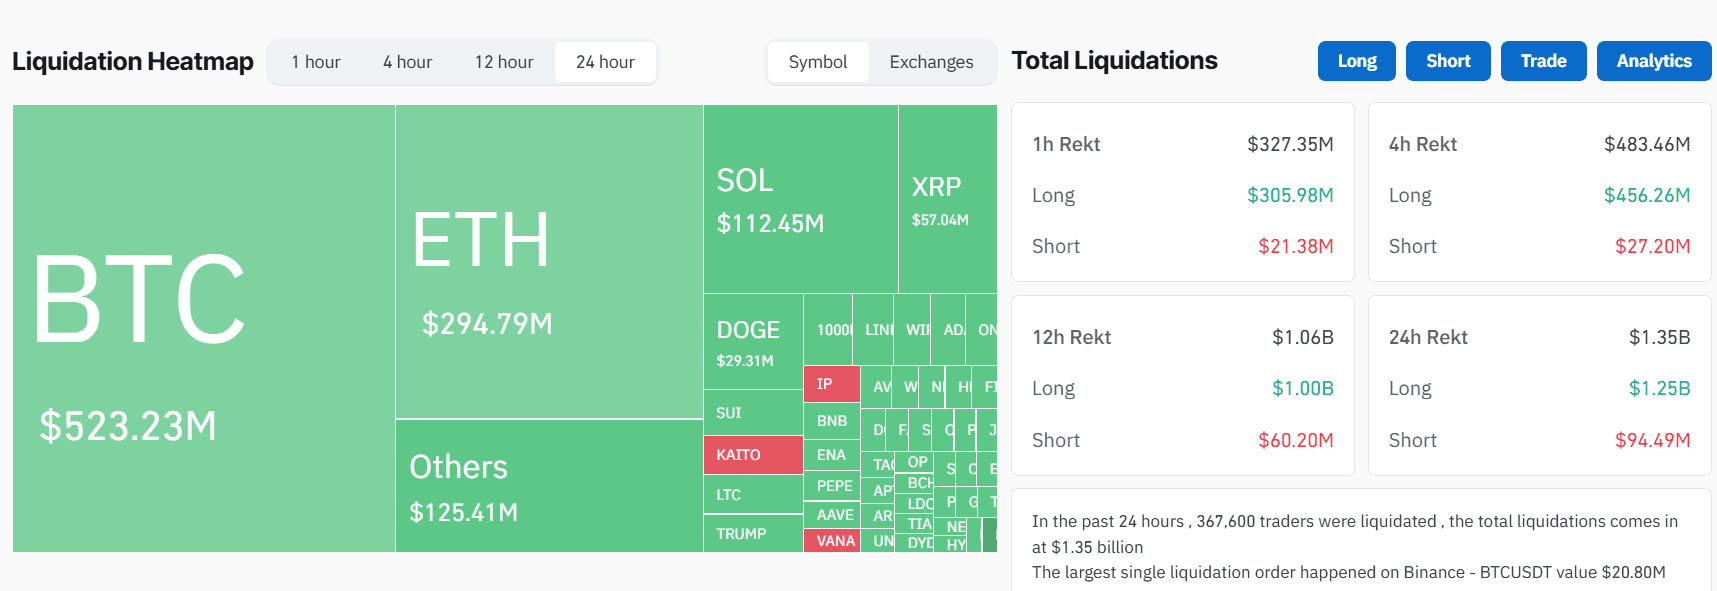Select the 4 hour timeframe
Screen dimensions: 1717x591
point(406,61)
